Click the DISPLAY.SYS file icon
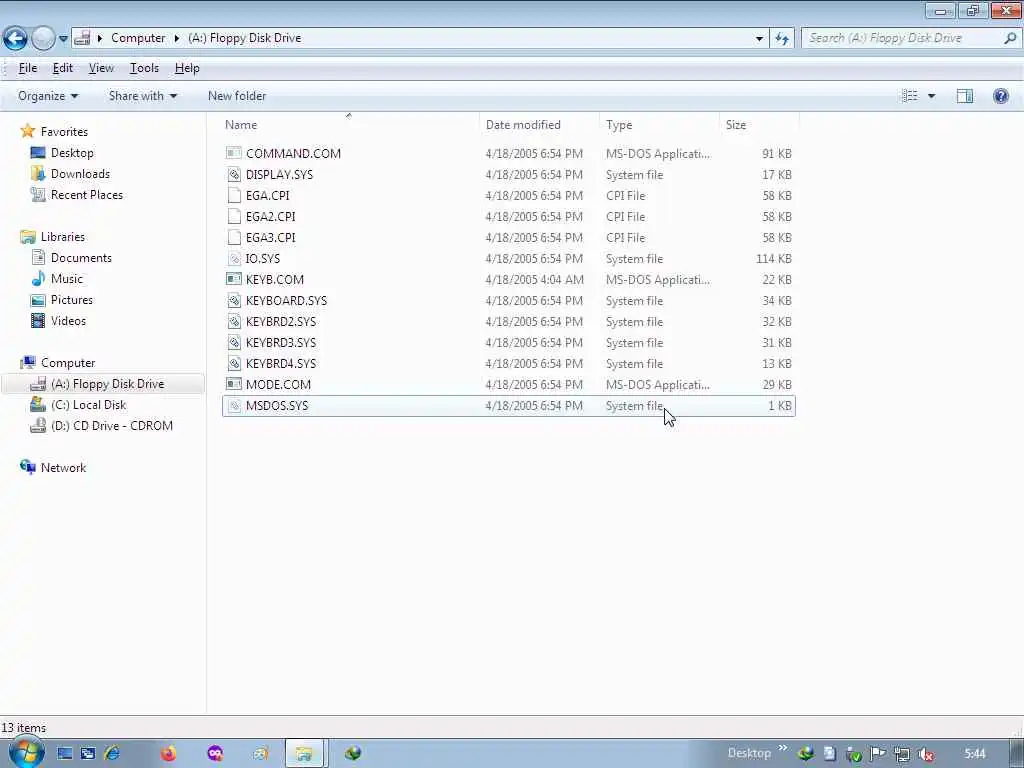Screen dimensions: 1024x768 point(234,174)
